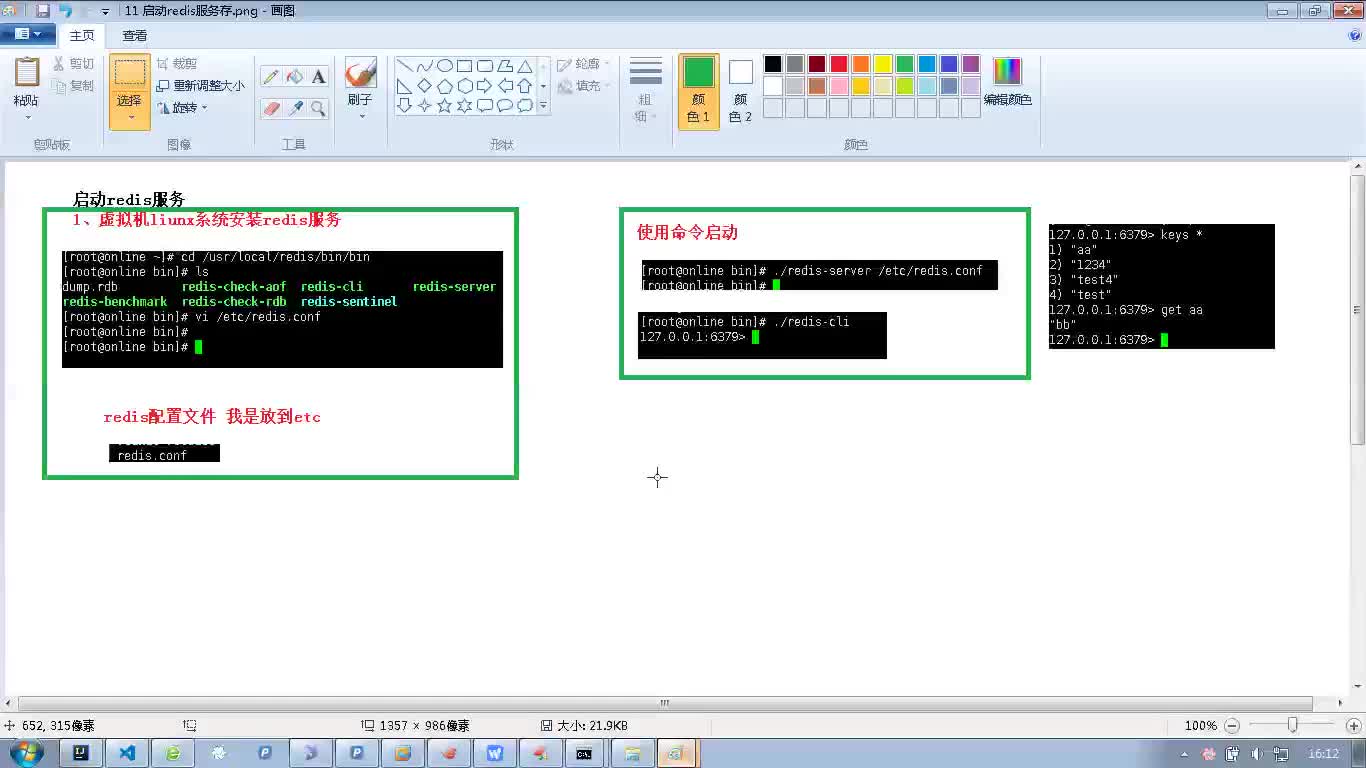Open Visual Studio Code from taskbar
The width and height of the screenshot is (1366, 768).
[127, 754]
